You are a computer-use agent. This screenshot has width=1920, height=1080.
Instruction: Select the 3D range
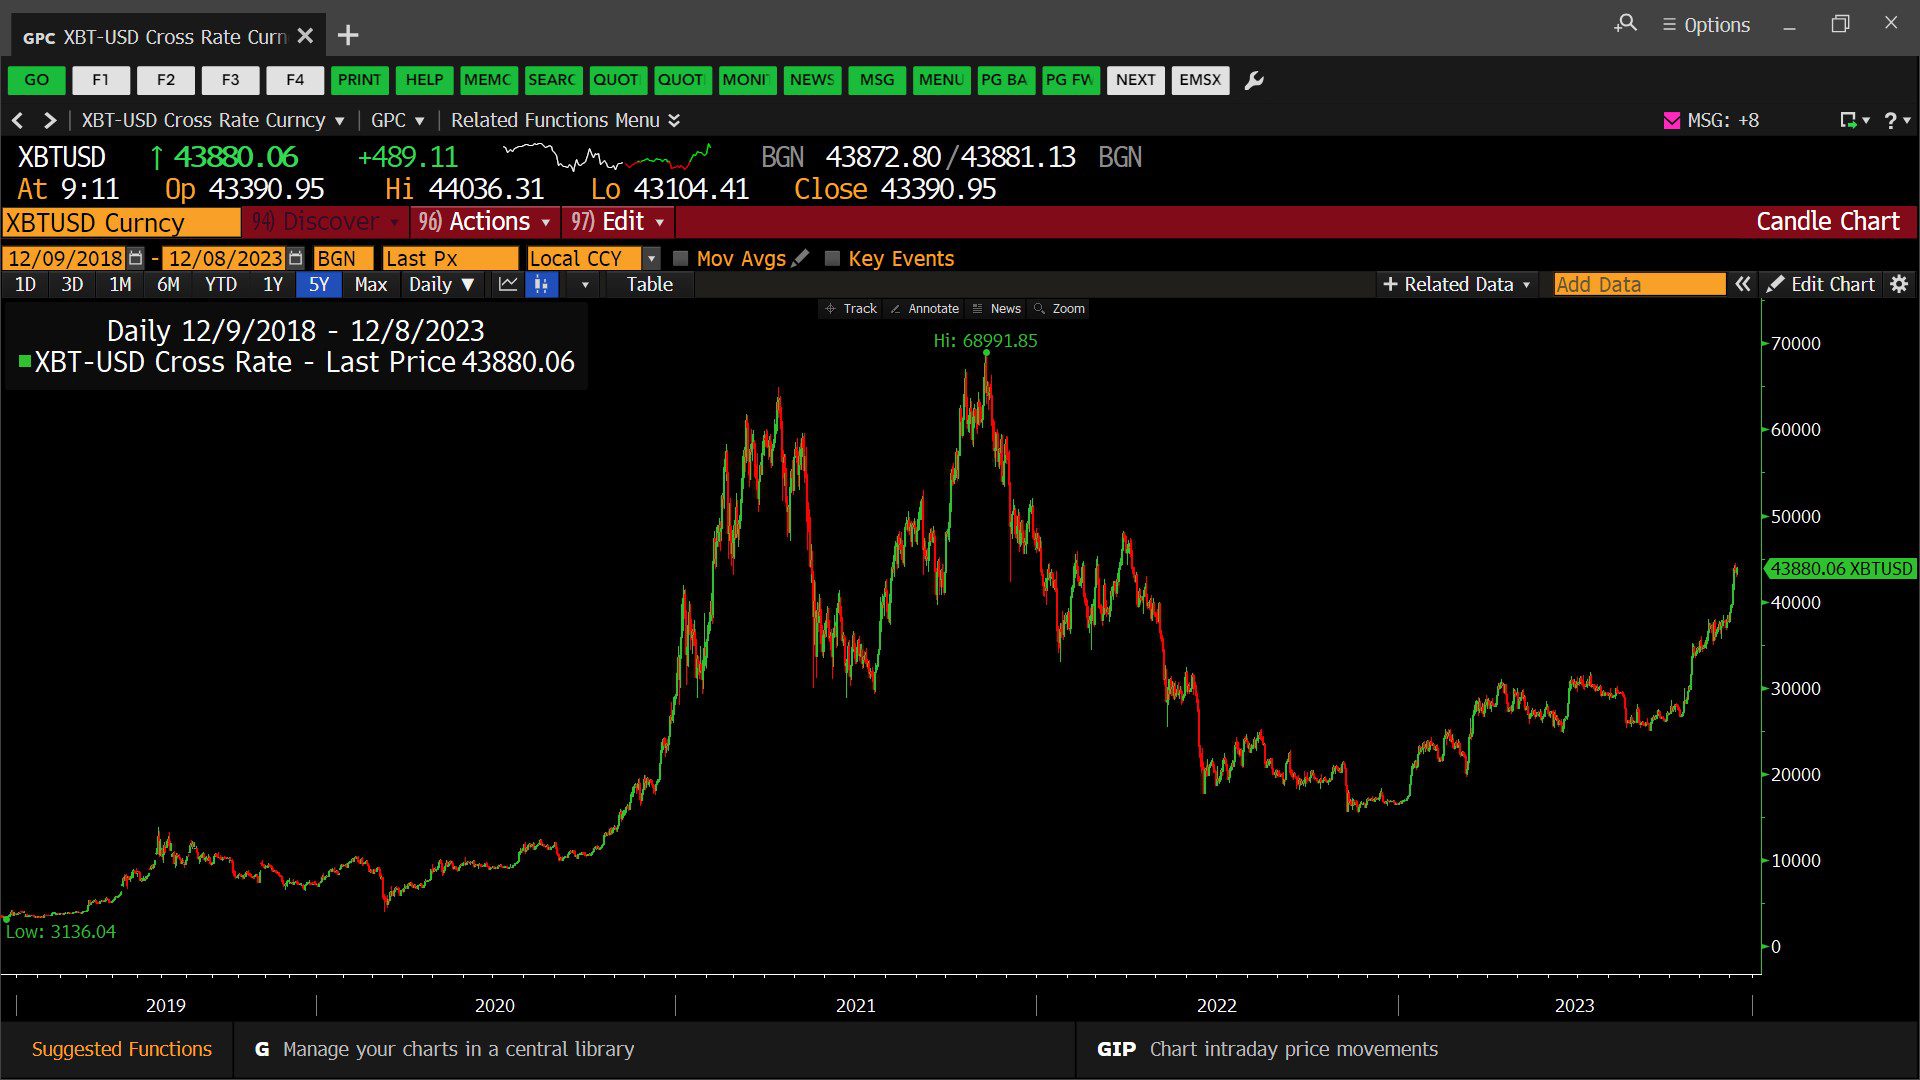pyautogui.click(x=72, y=284)
